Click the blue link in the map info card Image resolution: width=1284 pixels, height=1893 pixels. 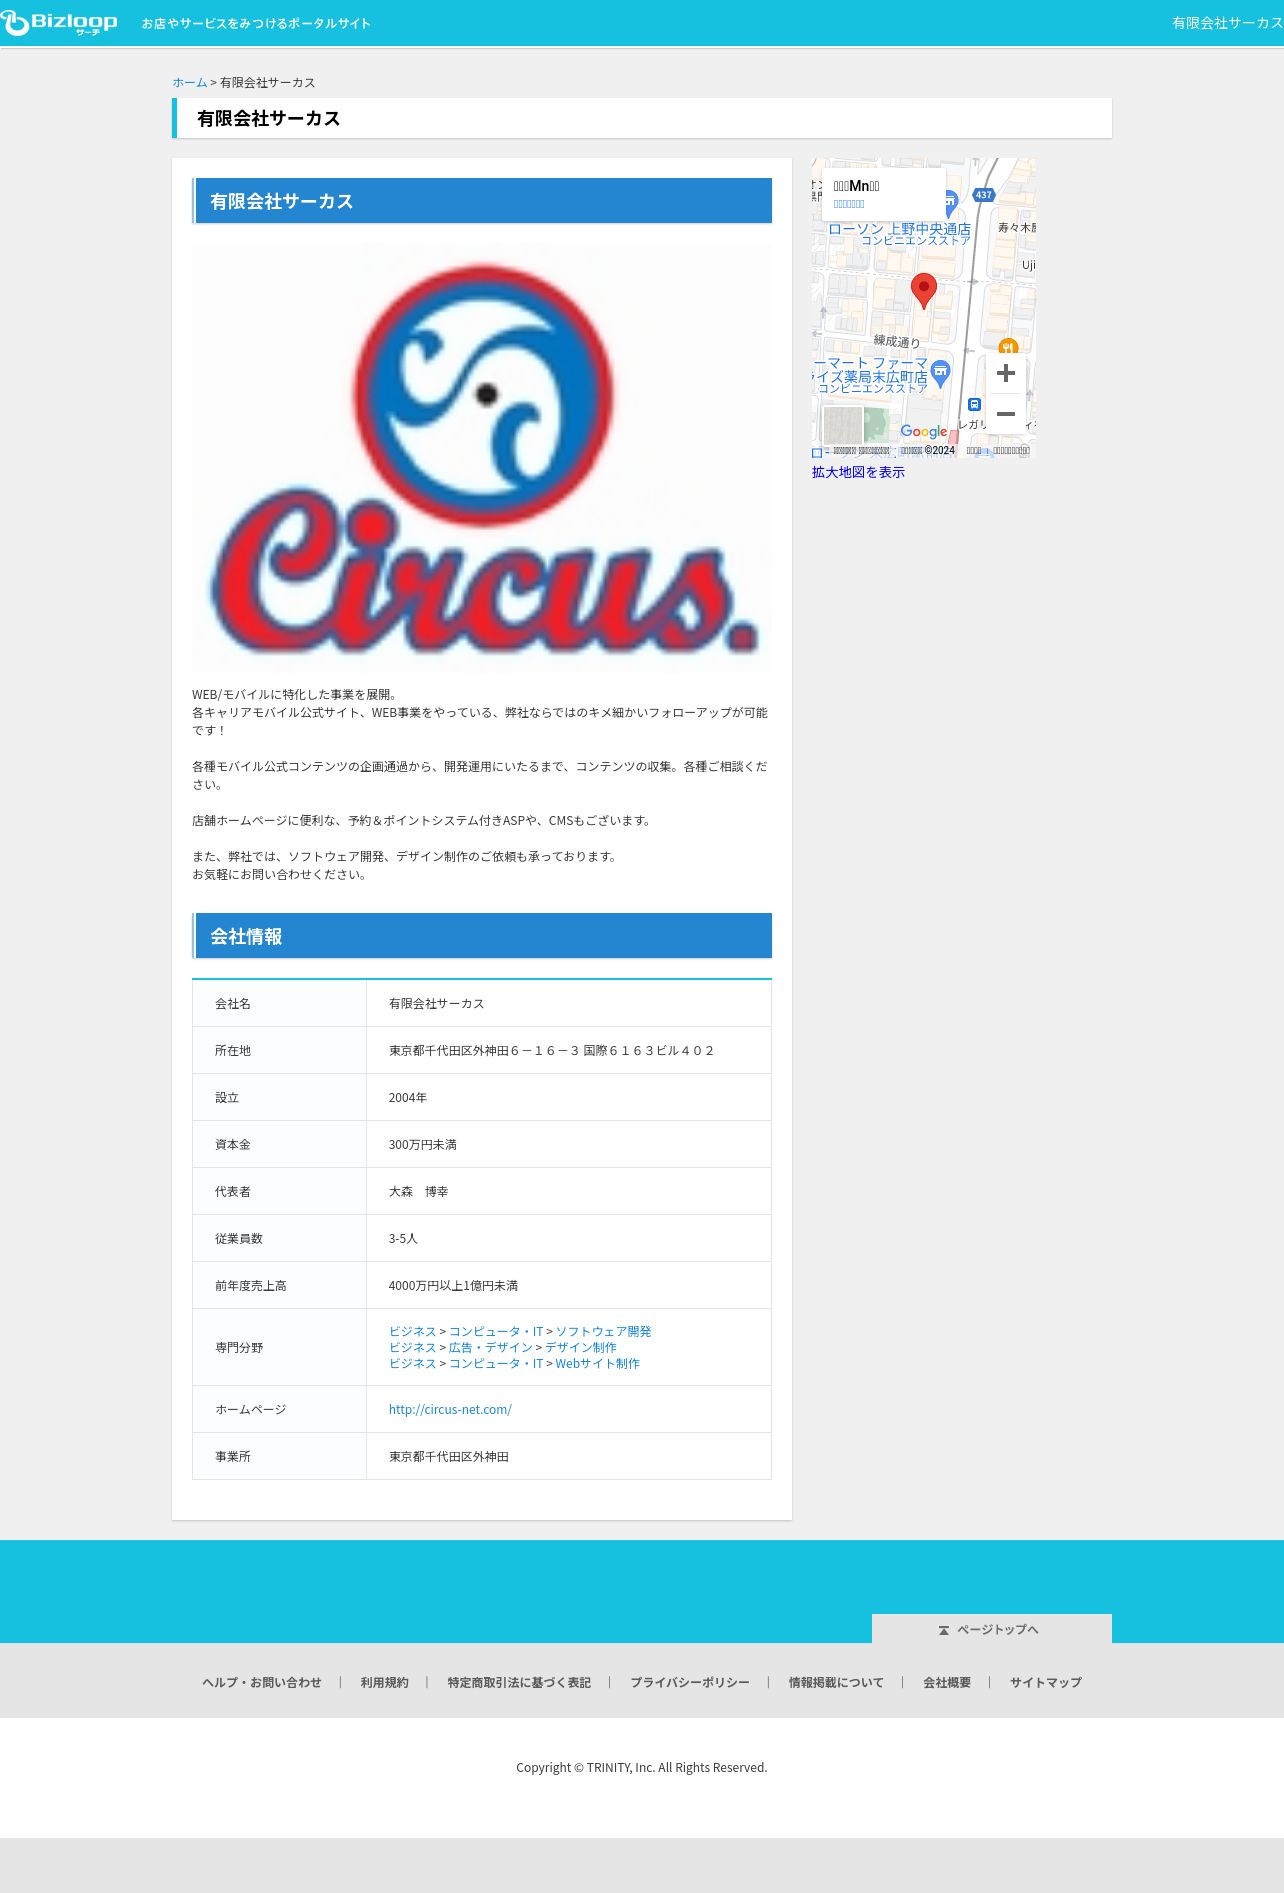click(849, 204)
